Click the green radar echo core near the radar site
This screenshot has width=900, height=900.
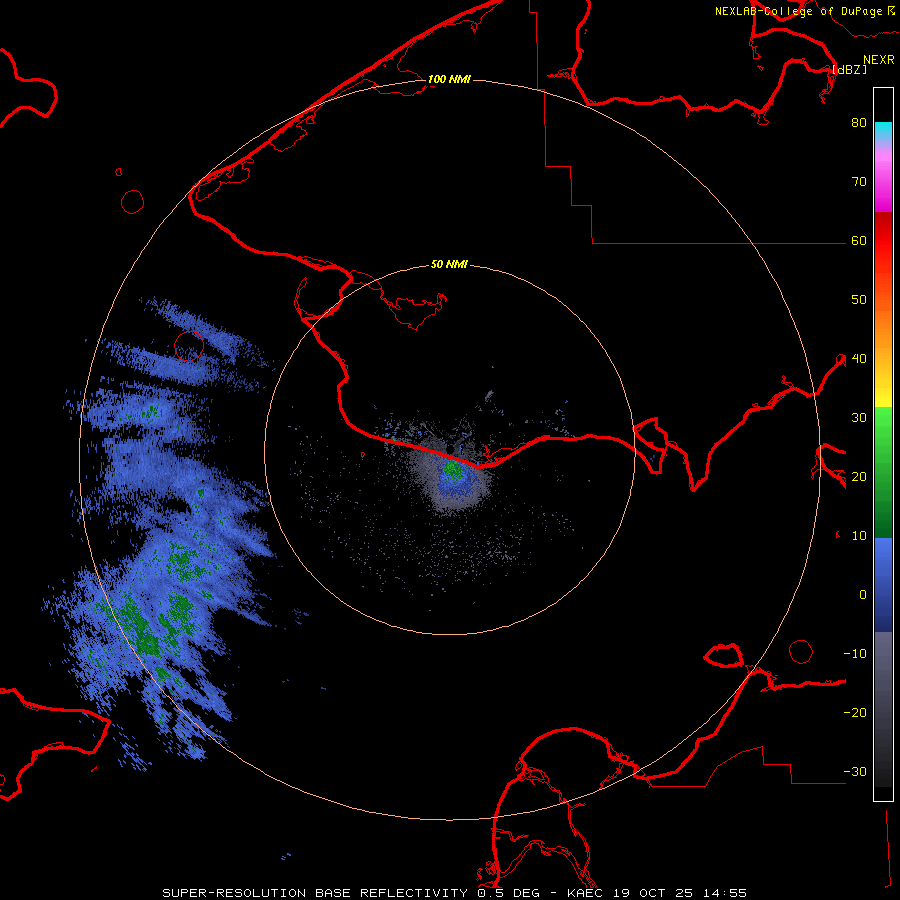click(452, 470)
